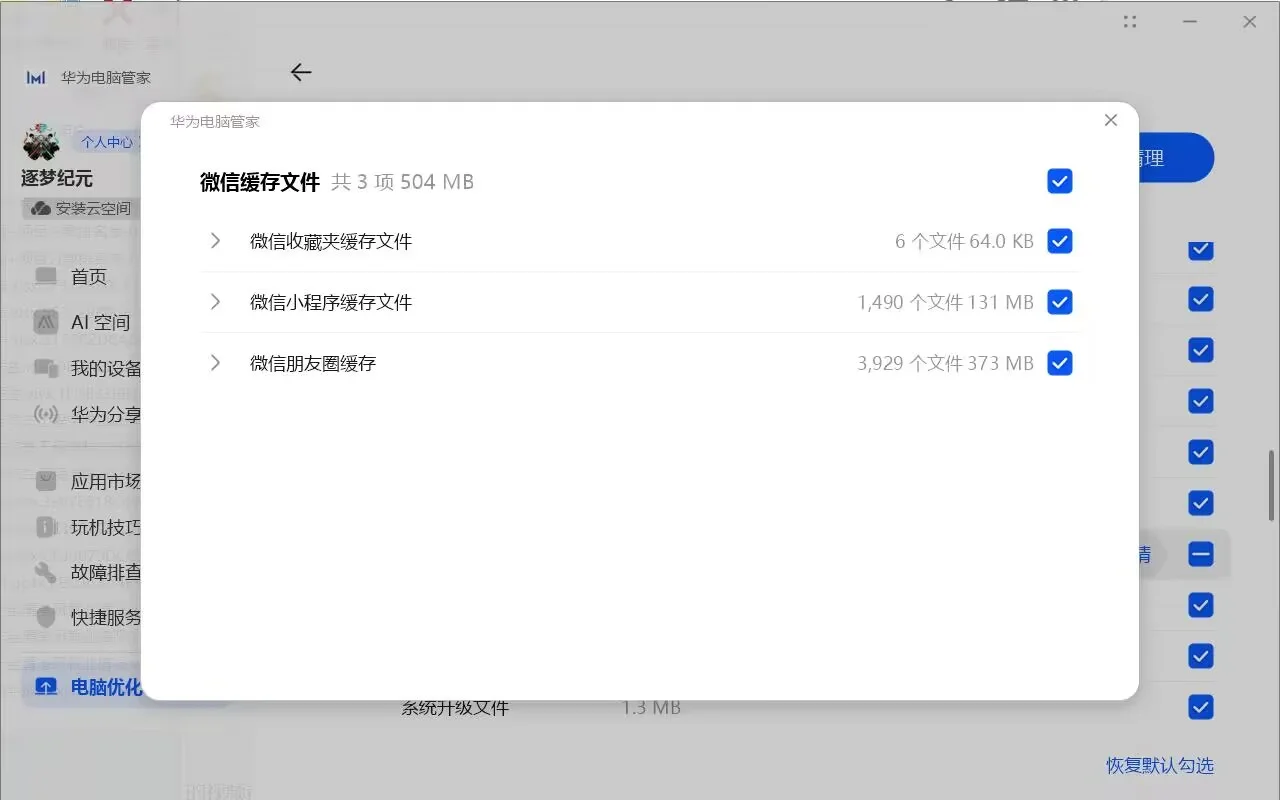Expand the 微信小程序缓存文件 row
Viewport: 1280px width, 800px height.
pyautogui.click(x=215, y=302)
